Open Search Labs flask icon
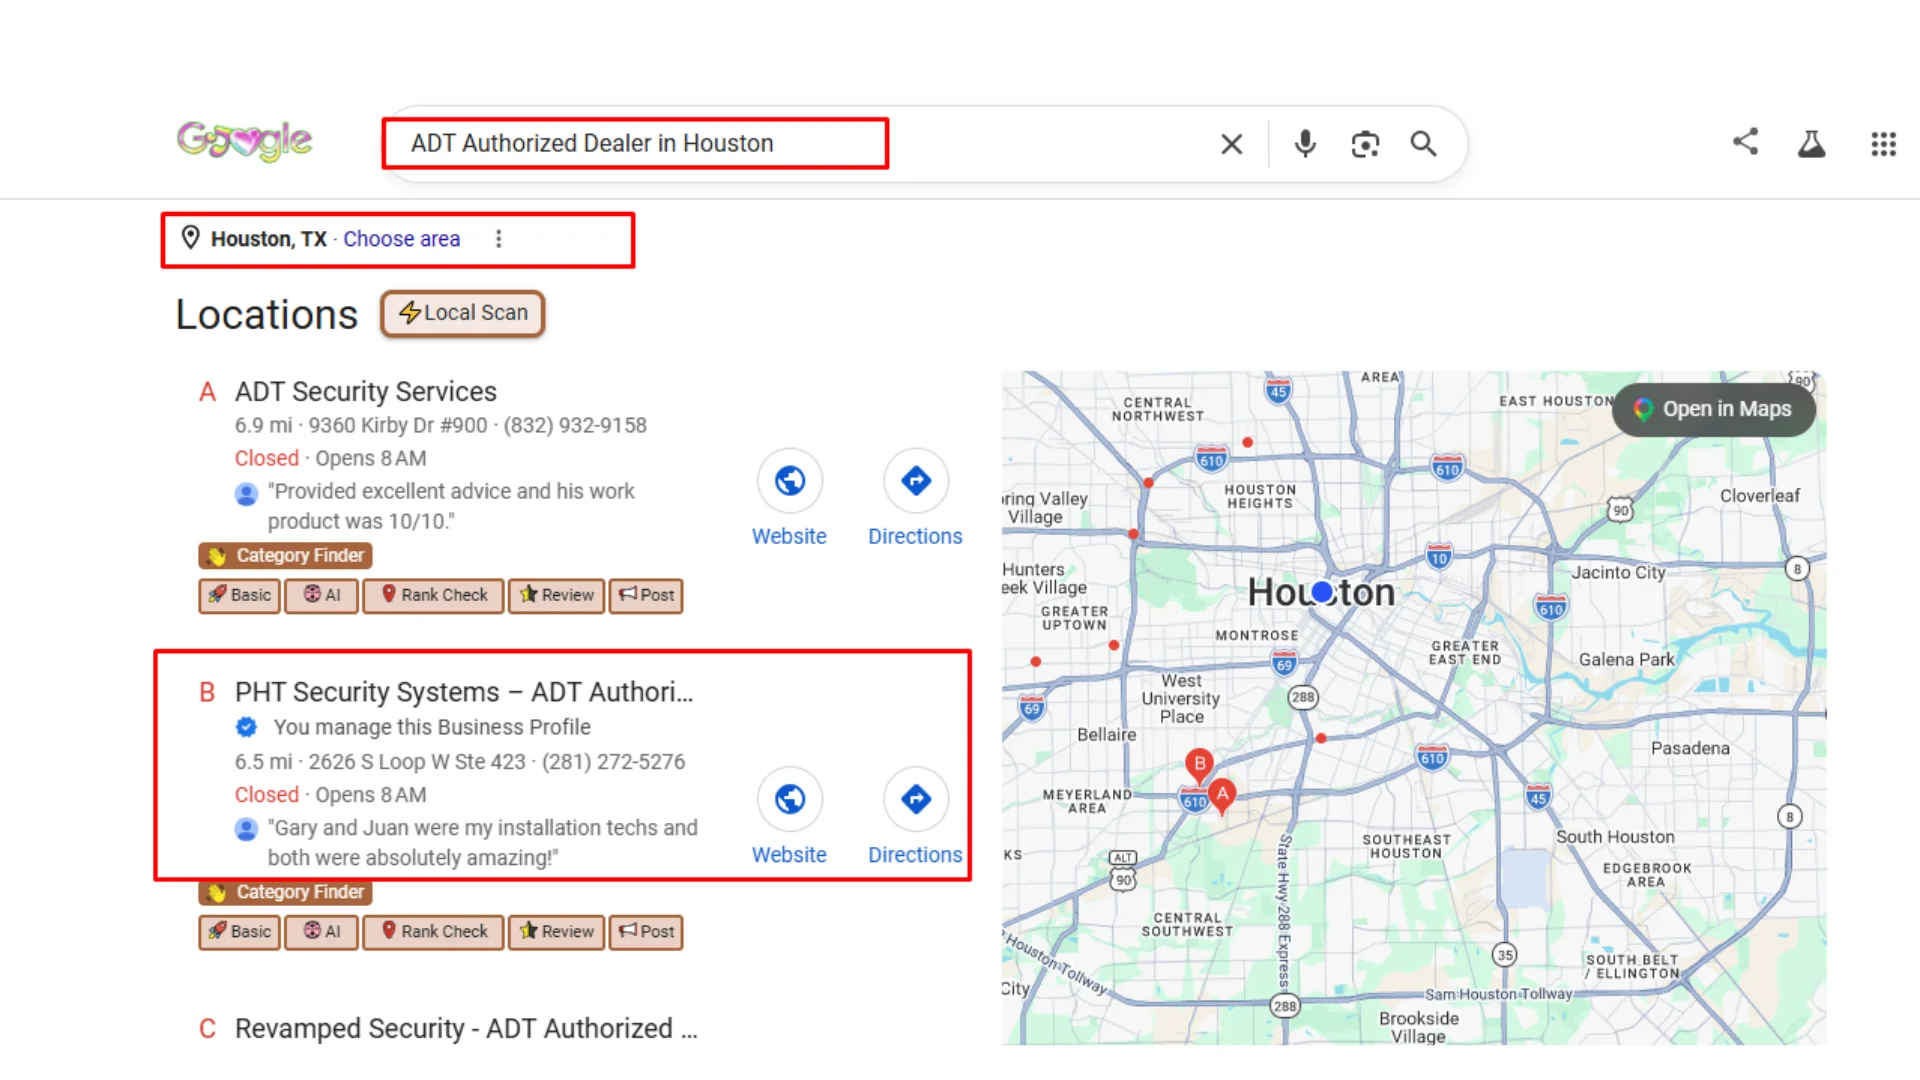This screenshot has height=1080, width=1920. 1811,144
